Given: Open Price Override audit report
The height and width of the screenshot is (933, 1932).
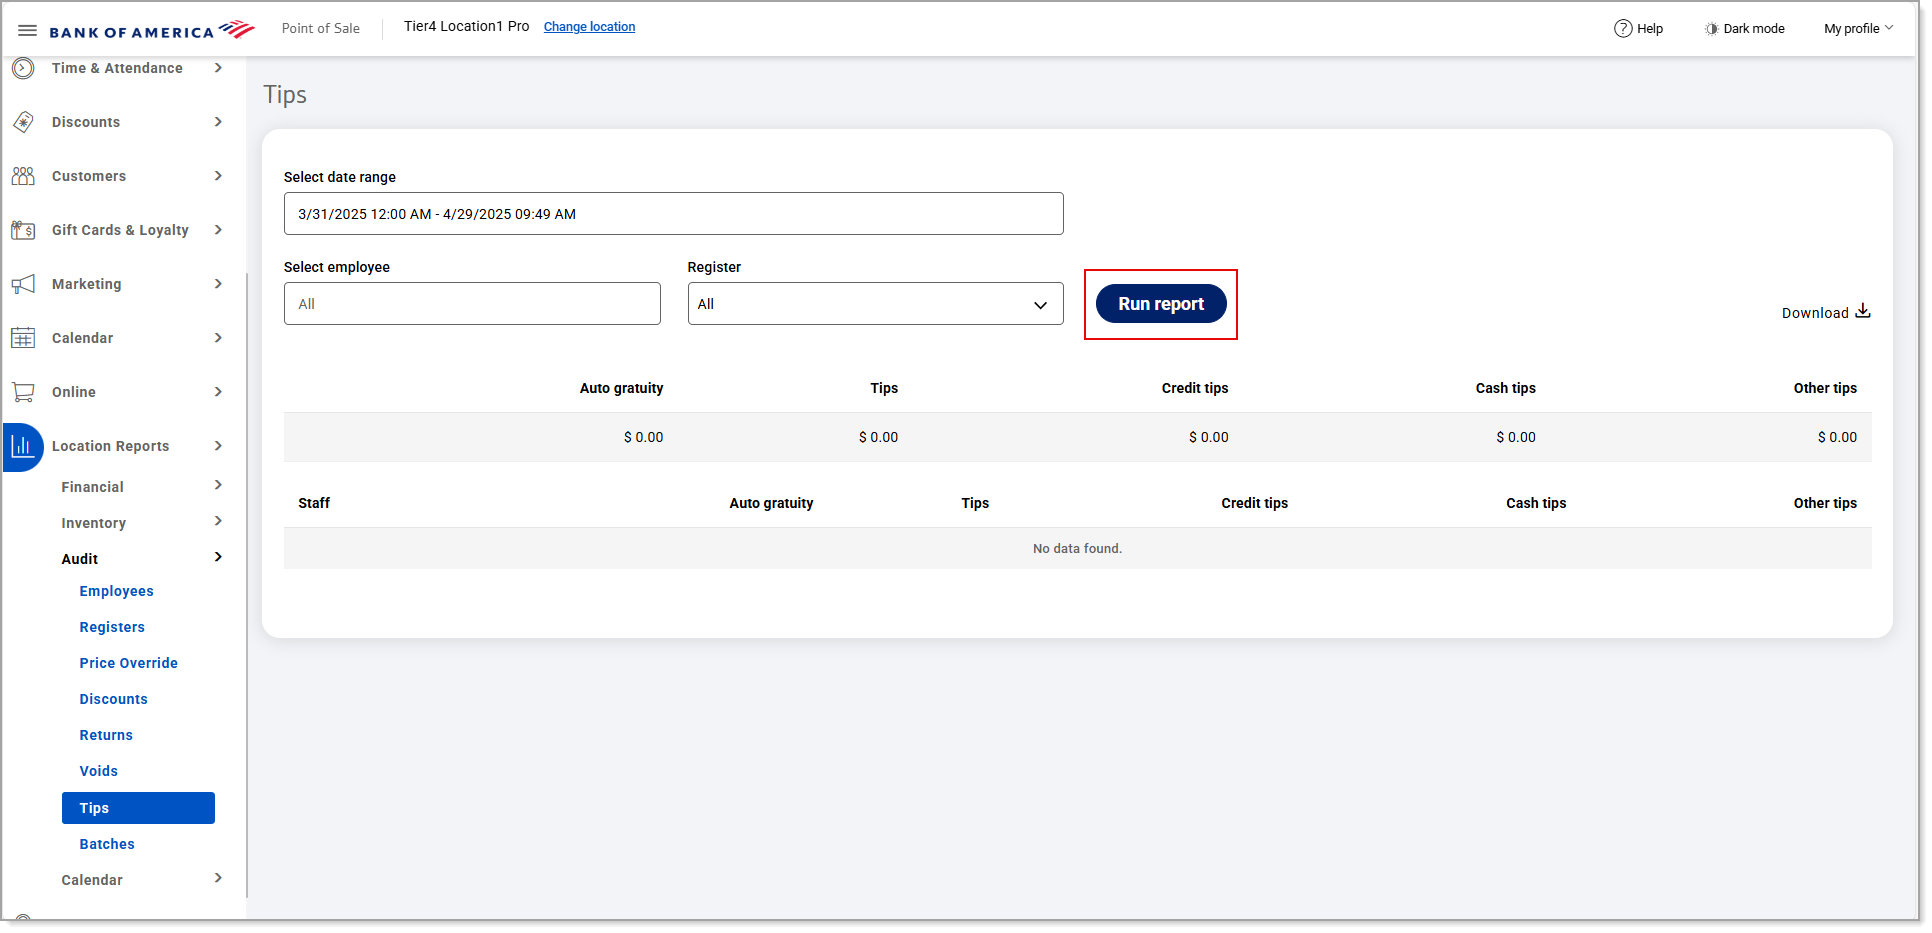Looking at the screenshot, I should click(x=129, y=663).
